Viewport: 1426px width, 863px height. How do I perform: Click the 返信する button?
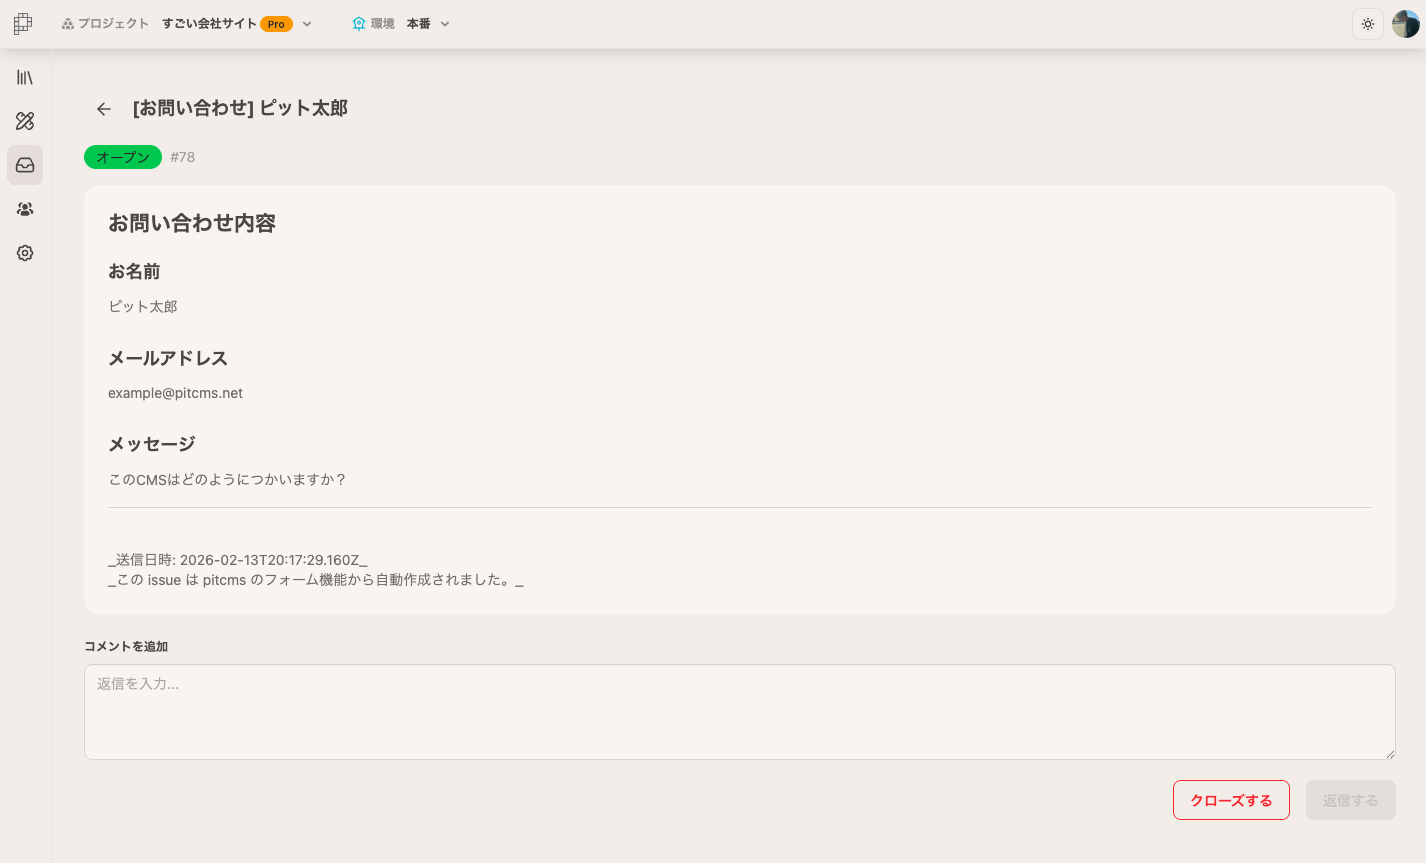click(x=1350, y=800)
